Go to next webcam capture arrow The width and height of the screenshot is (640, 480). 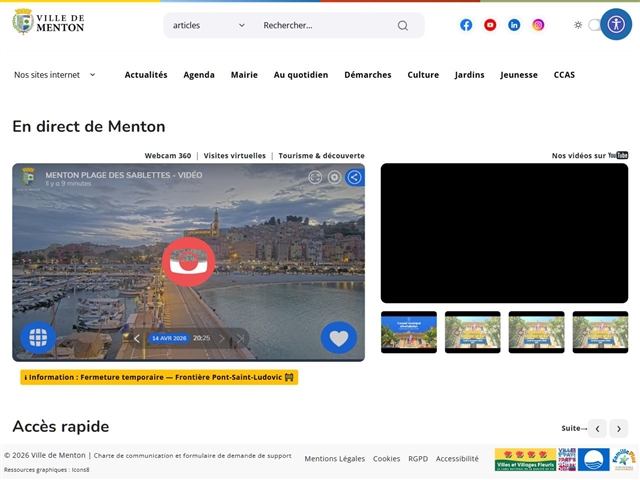pos(222,338)
